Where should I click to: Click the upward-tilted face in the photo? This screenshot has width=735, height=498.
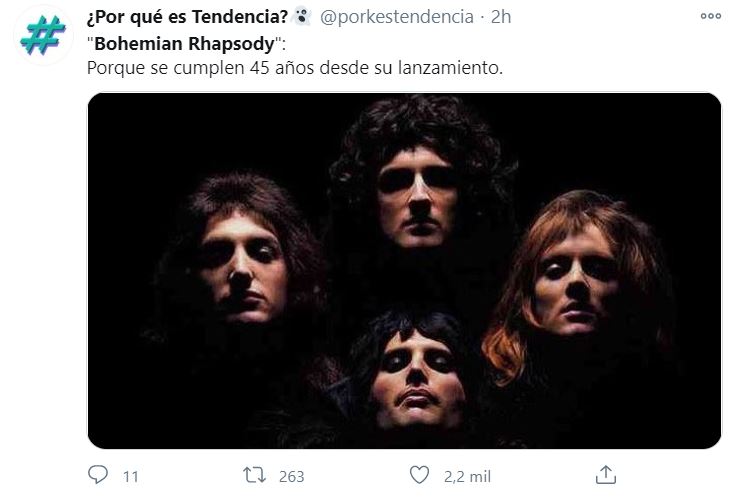click(x=417, y=380)
